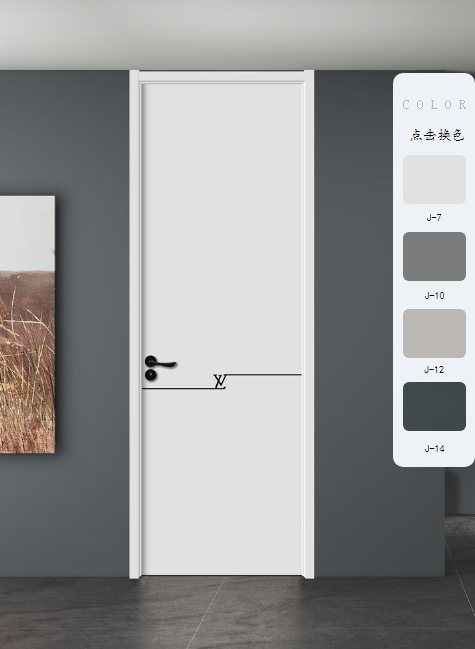This screenshot has height=649, width=475.
Task: Click the top of the door frame
Action: tap(221, 76)
